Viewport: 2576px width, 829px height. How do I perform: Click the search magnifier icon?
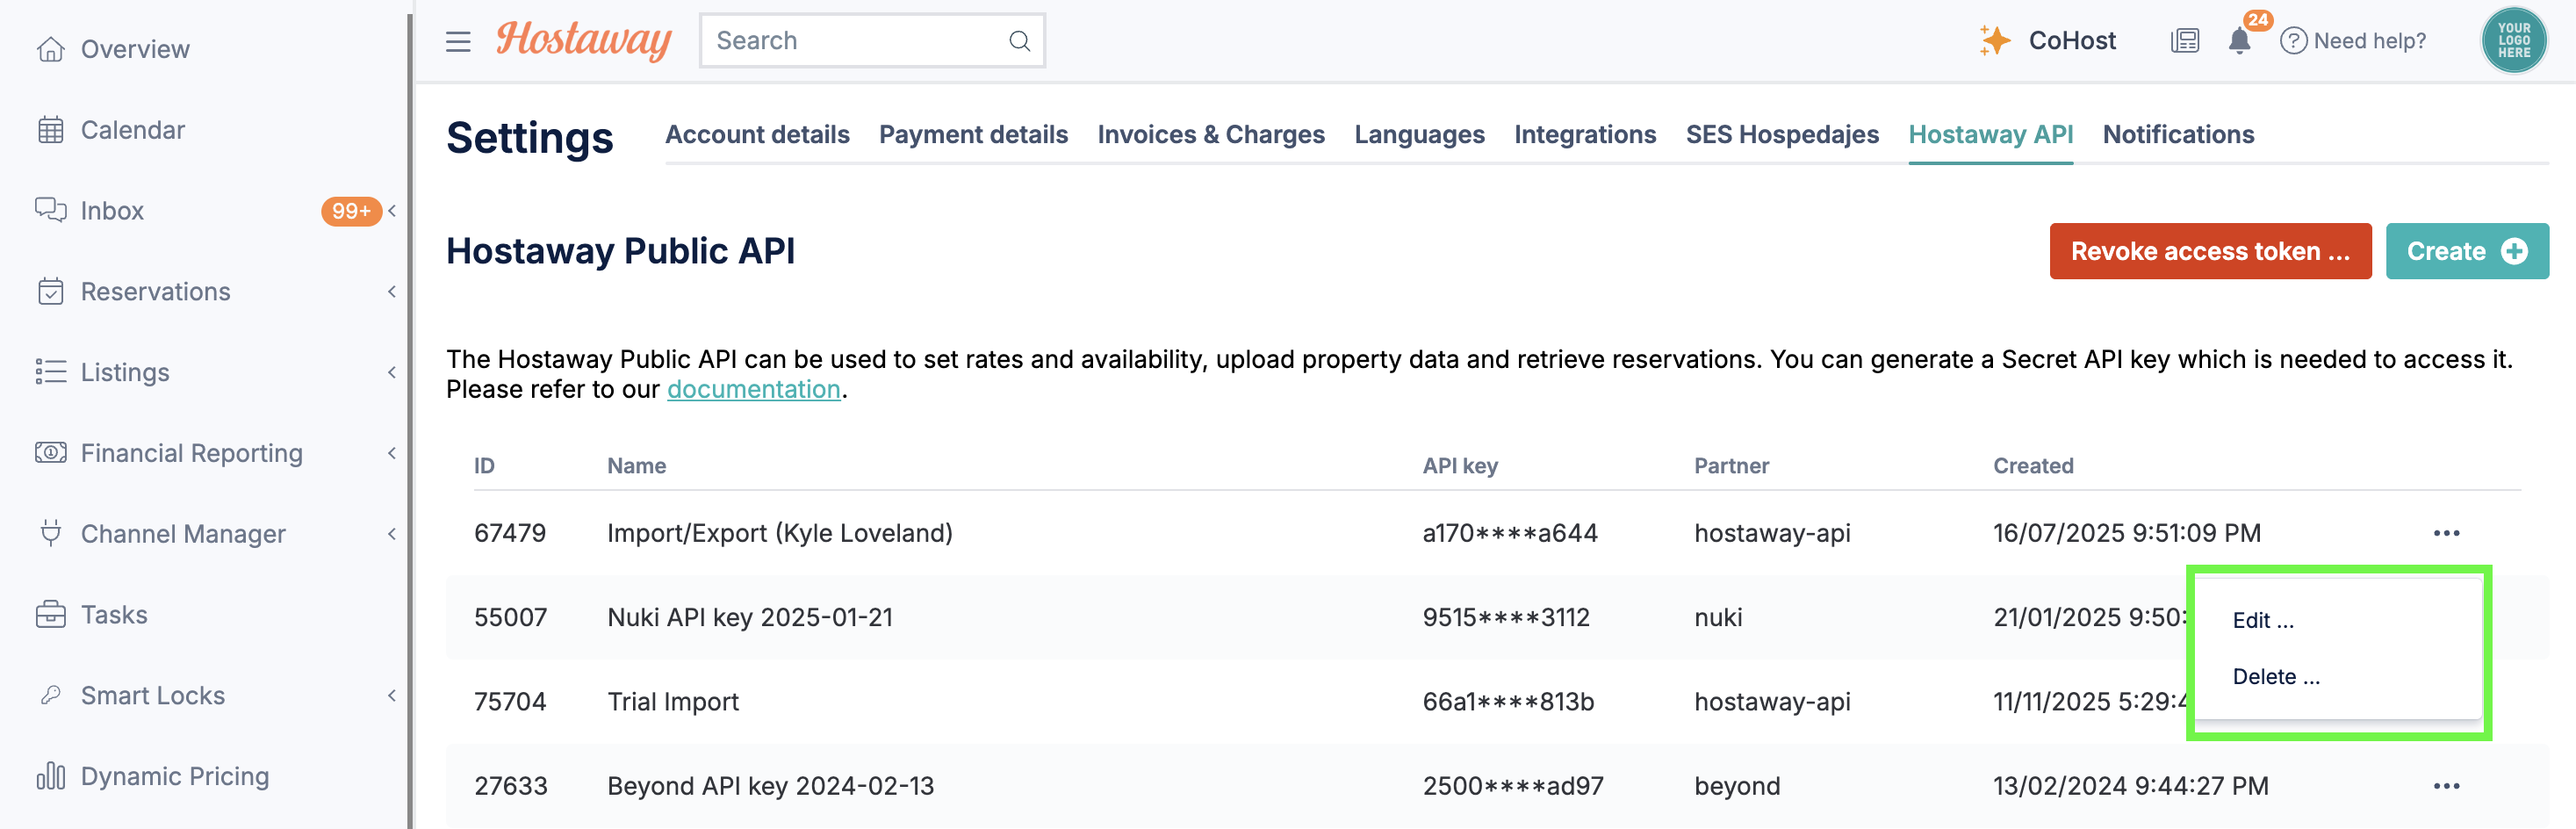1019,41
